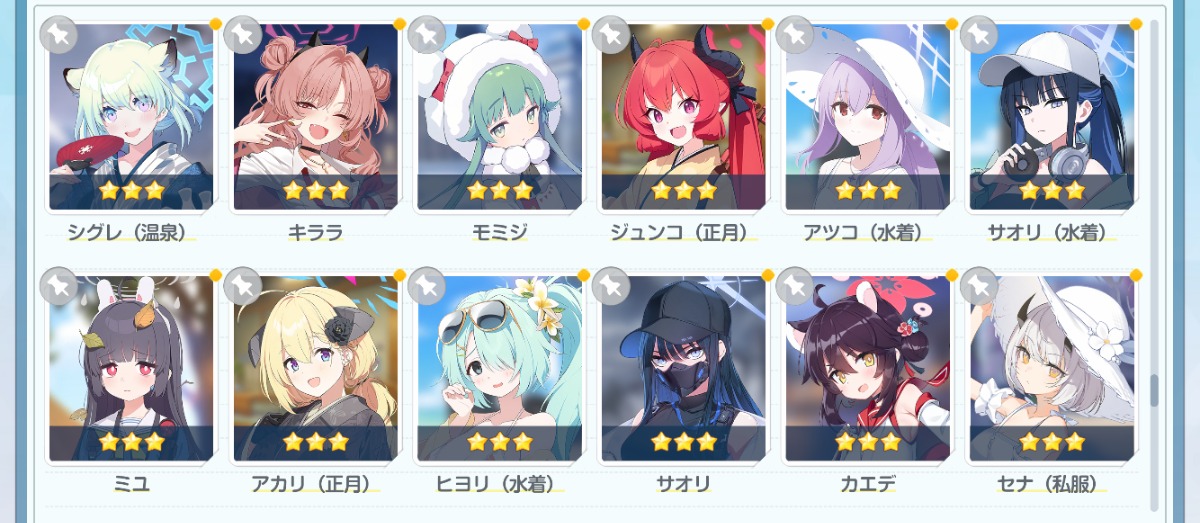Click the カエデ name label
This screenshot has width=1200, height=523.
point(867,485)
